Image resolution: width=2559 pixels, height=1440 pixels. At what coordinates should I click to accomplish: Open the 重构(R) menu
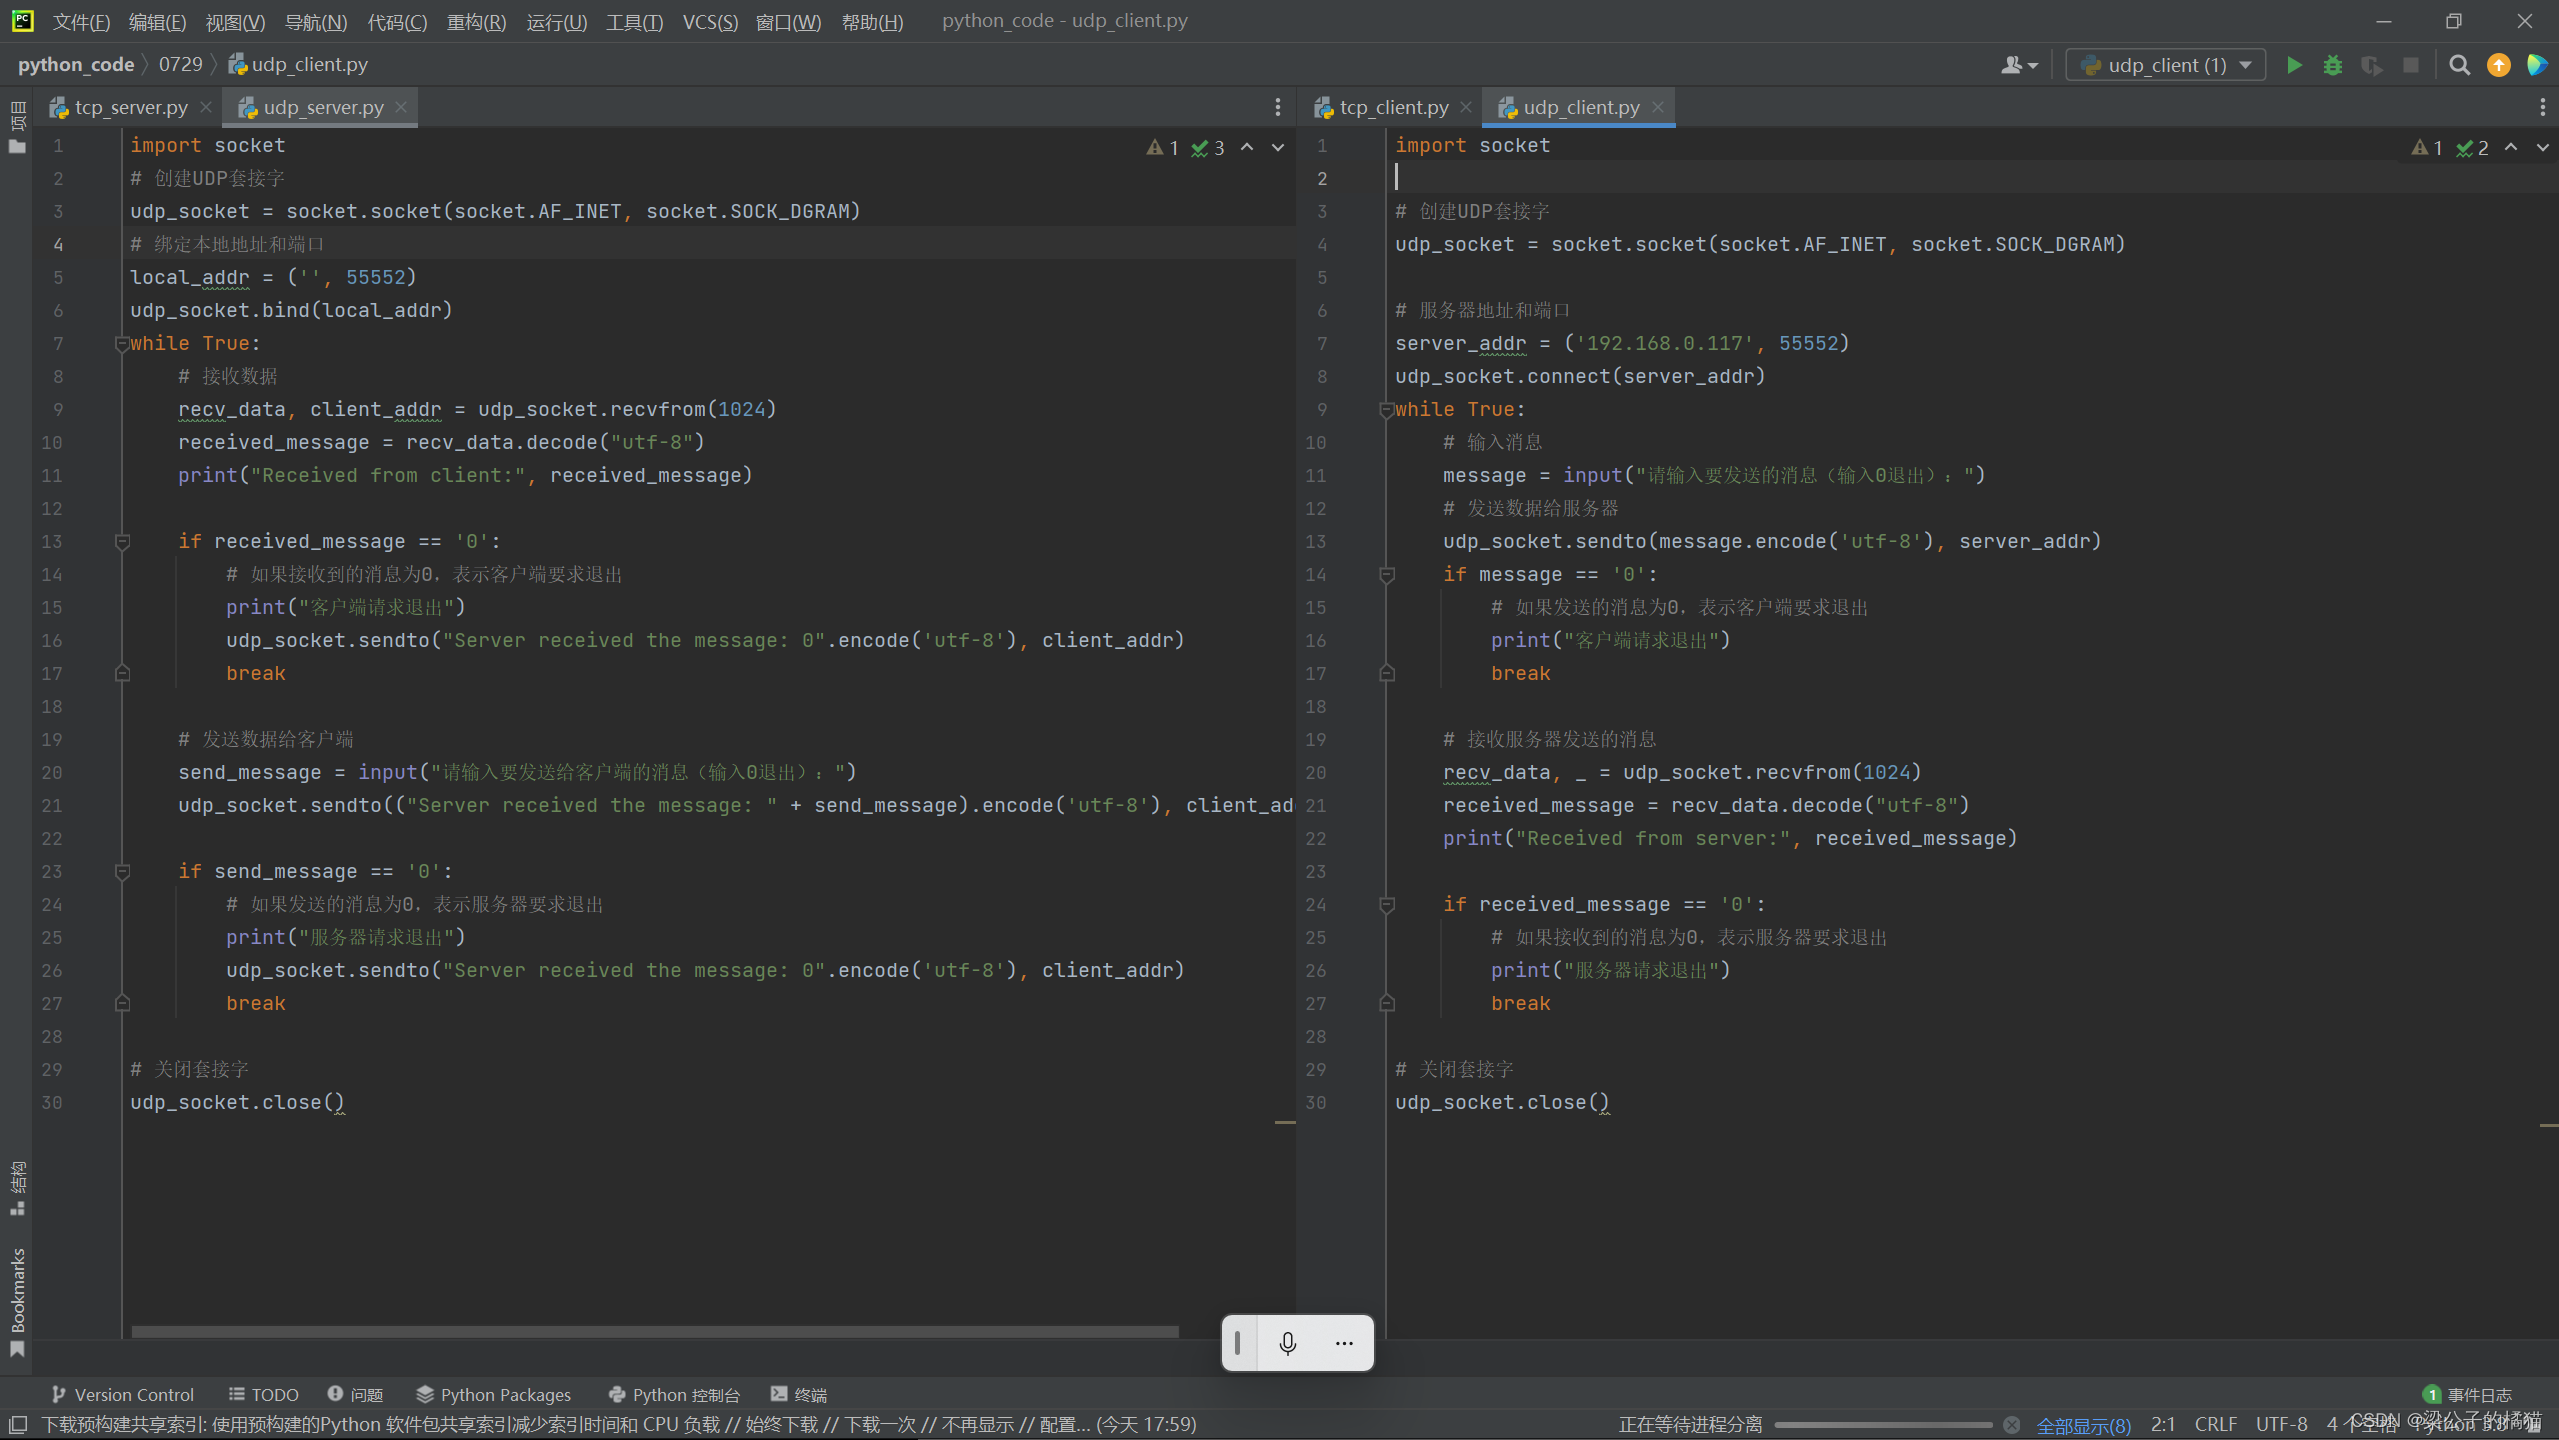tap(476, 21)
